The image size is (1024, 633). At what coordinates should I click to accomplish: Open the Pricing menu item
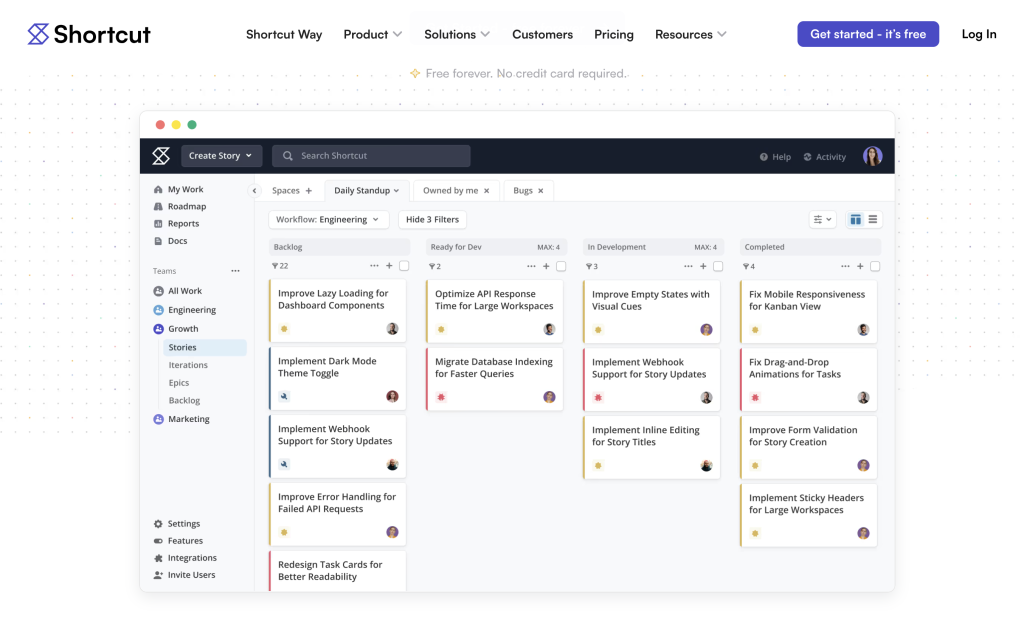(613, 34)
